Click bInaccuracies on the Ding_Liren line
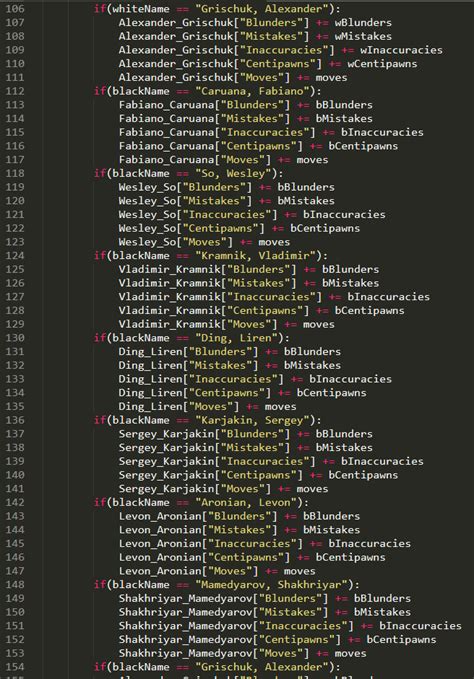This screenshot has height=679, width=474. [351, 379]
